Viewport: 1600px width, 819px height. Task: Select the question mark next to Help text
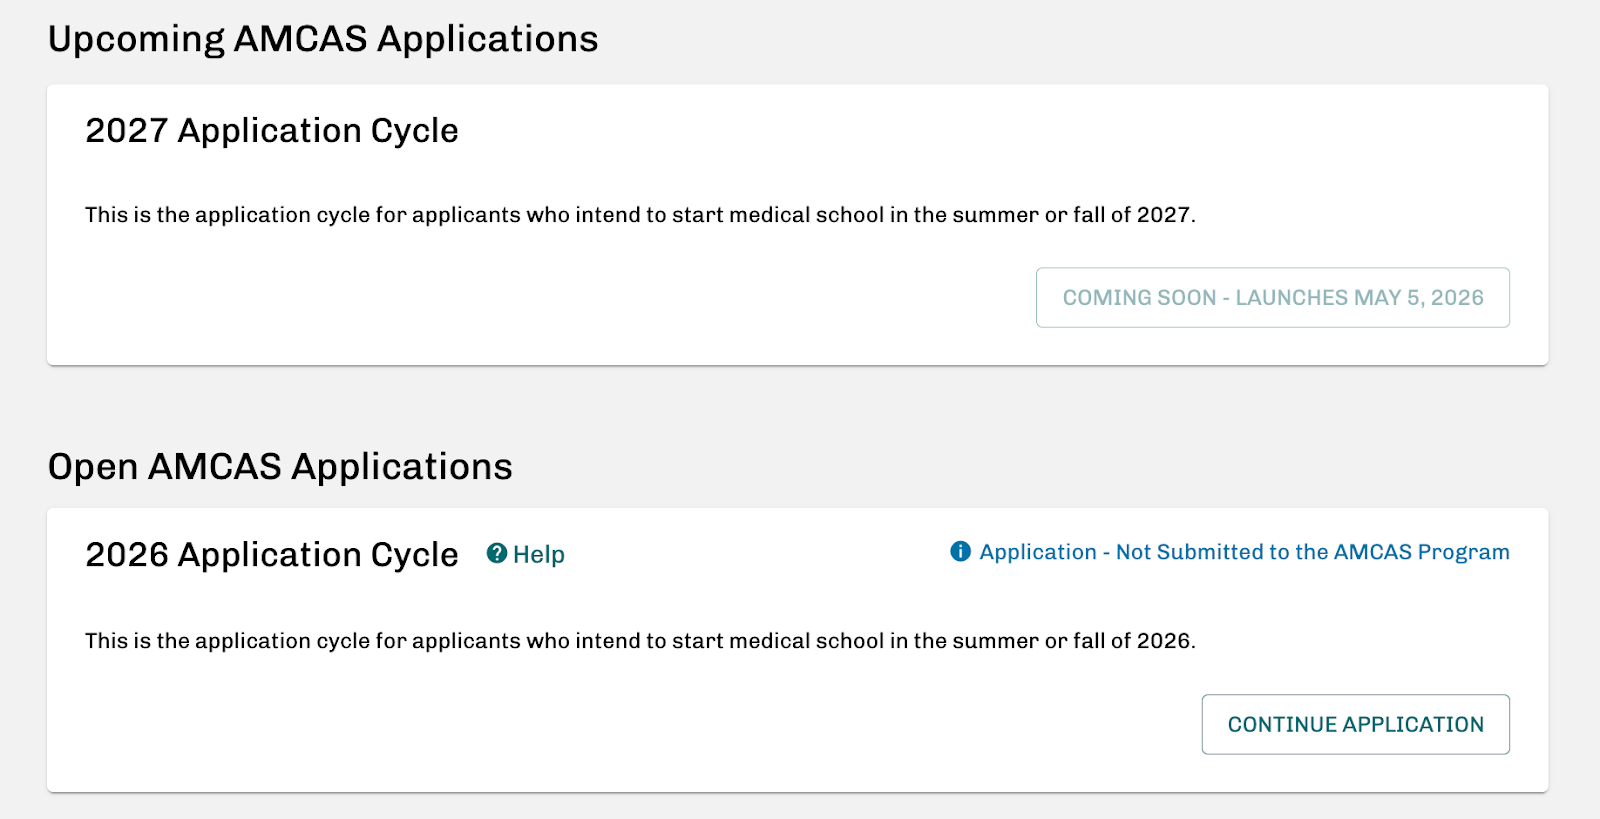497,553
